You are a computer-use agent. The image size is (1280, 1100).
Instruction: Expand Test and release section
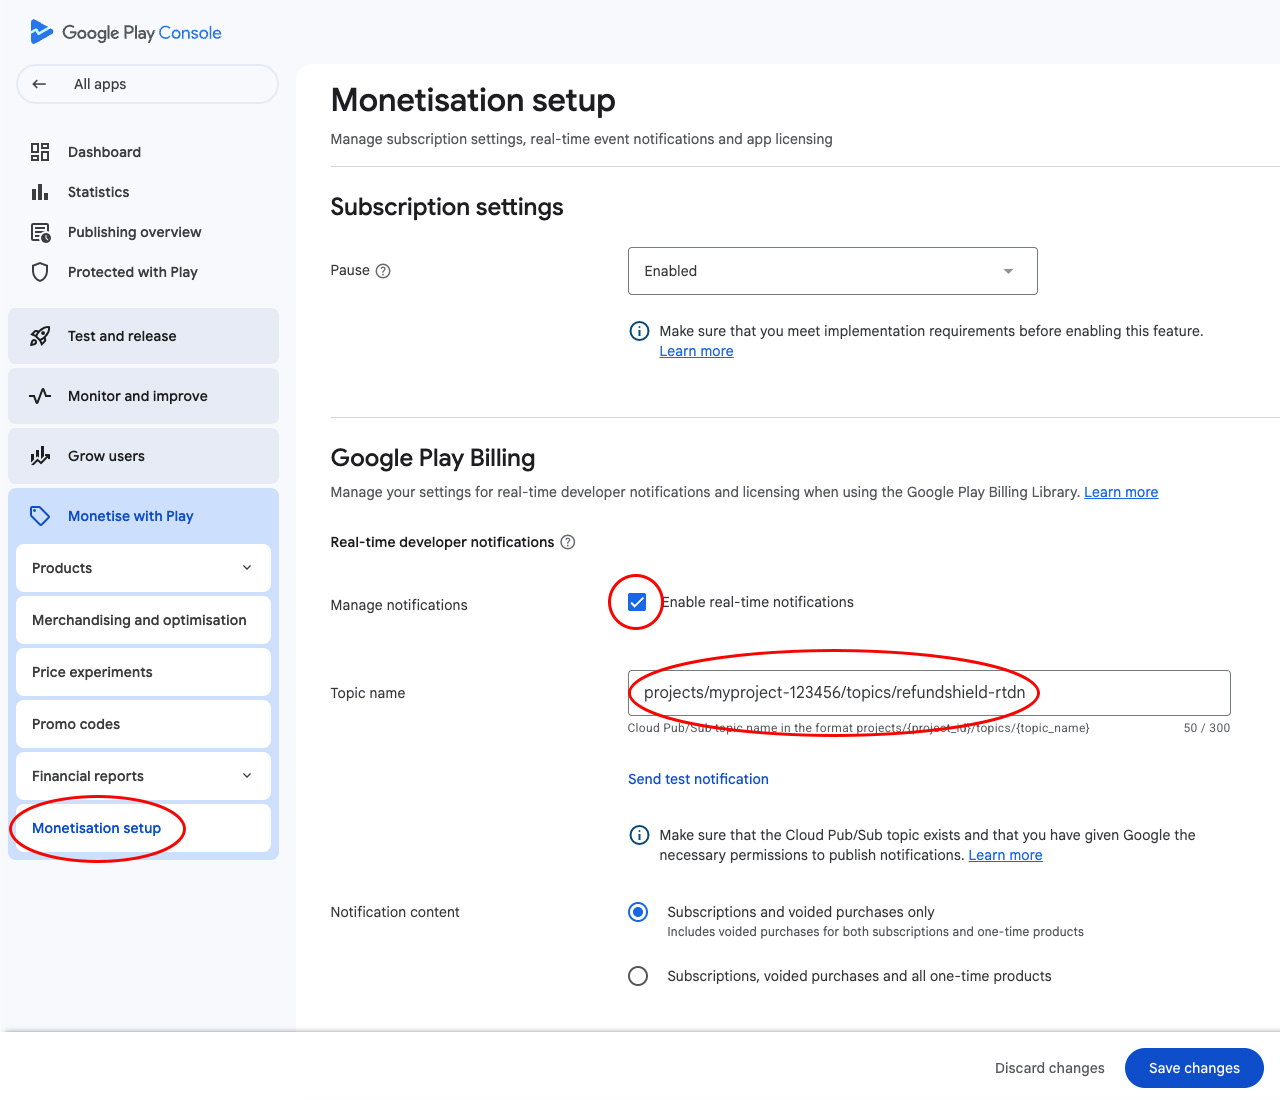point(143,336)
